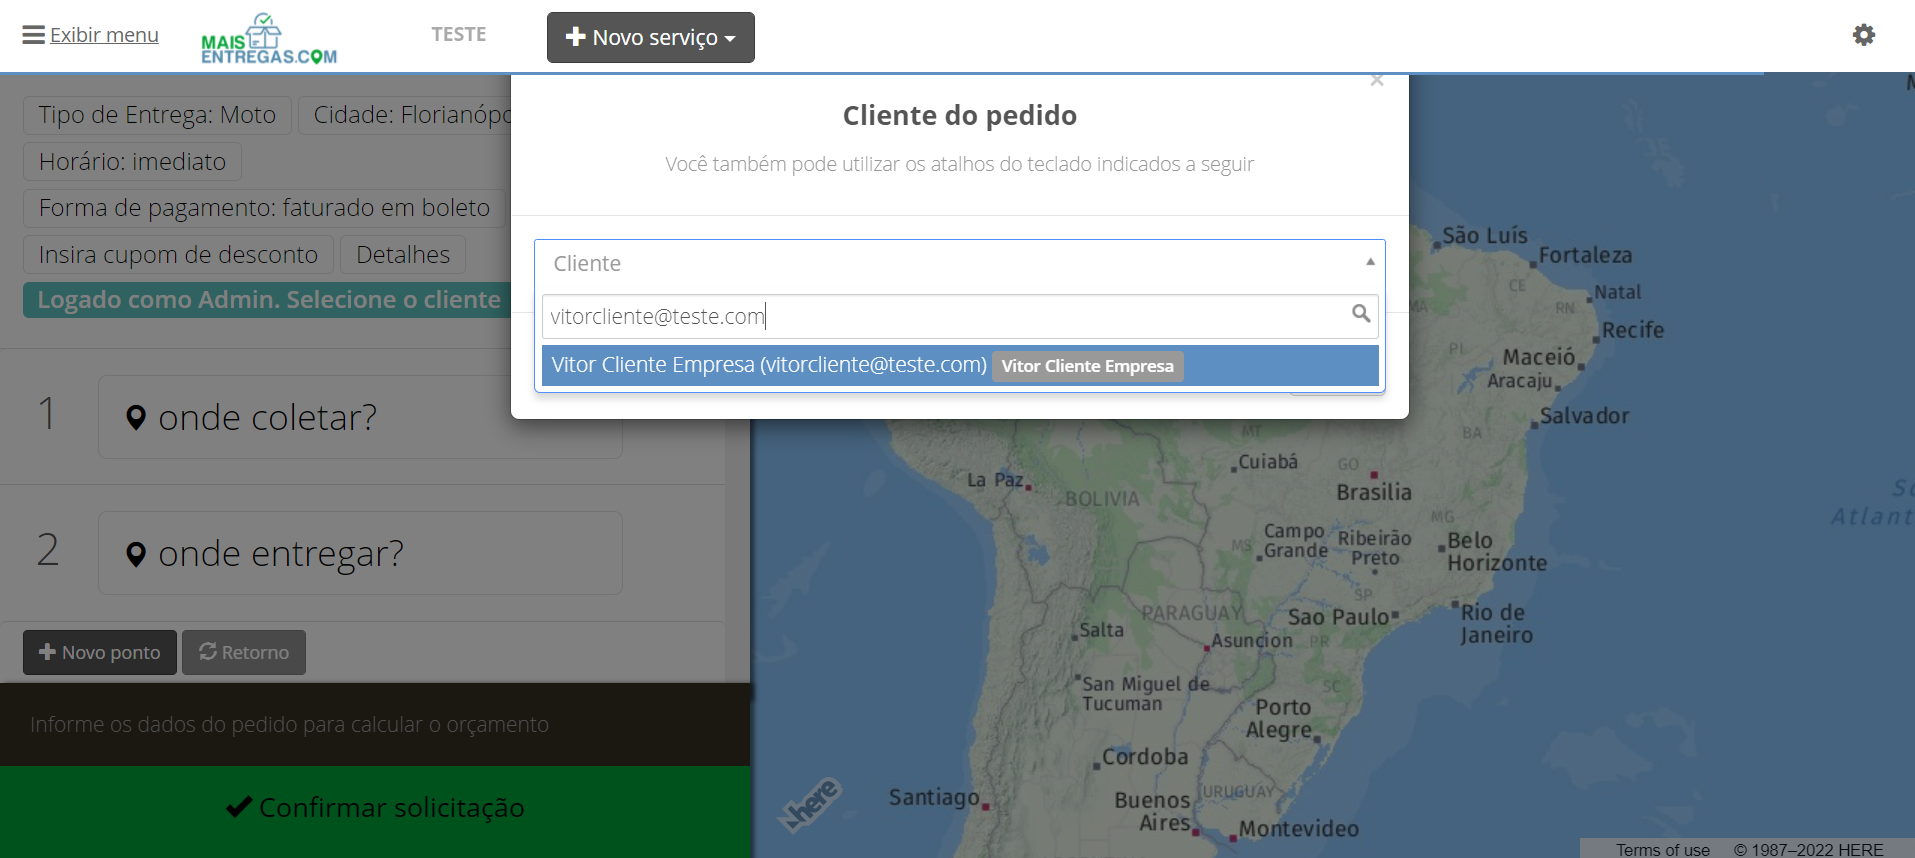Click Buenos Aires on the map

click(1153, 811)
